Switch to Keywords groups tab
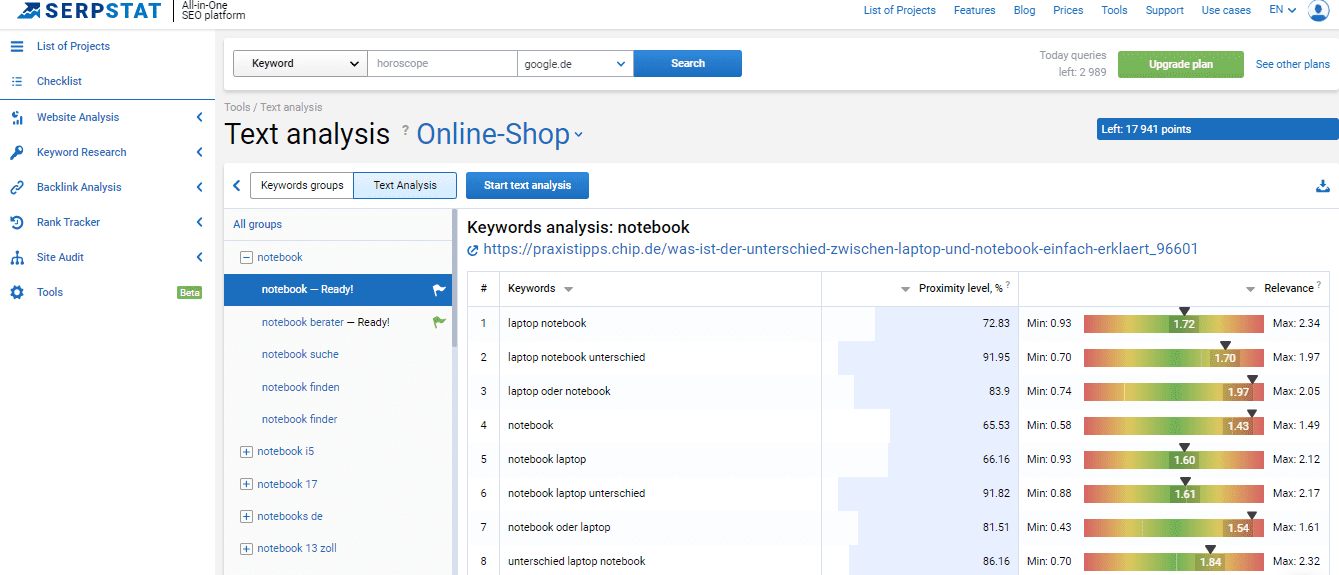Image resolution: width=1339 pixels, height=575 pixels. point(302,185)
